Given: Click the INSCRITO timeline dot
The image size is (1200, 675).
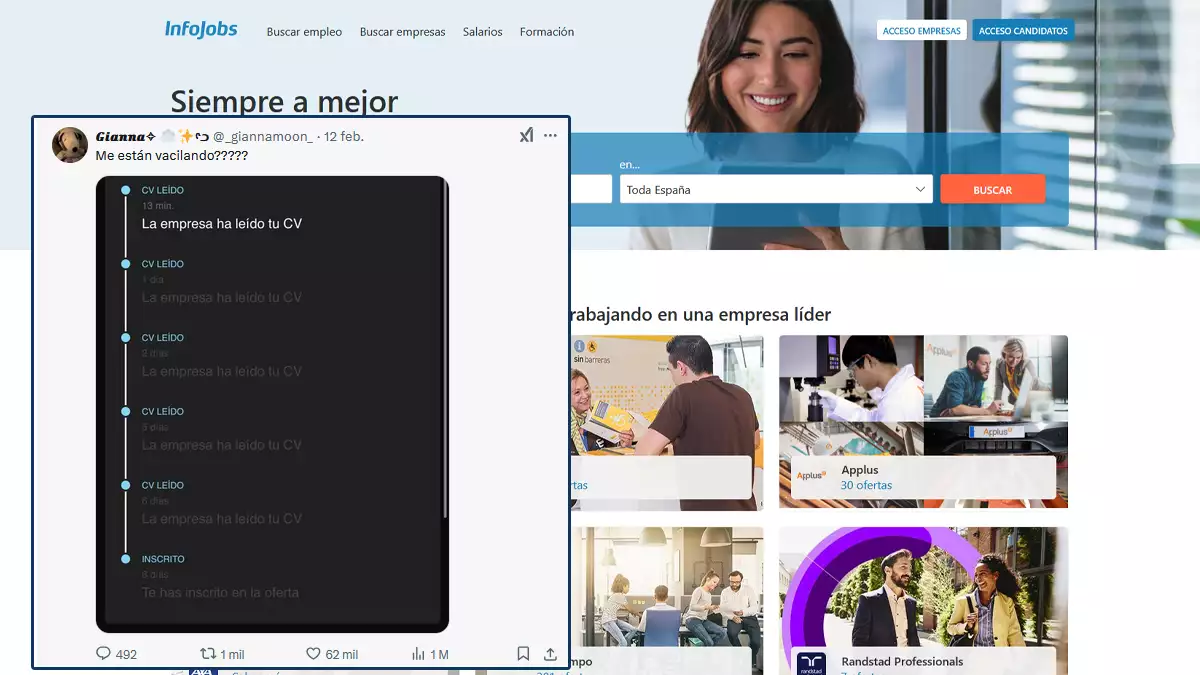Looking at the screenshot, I should pos(125,559).
